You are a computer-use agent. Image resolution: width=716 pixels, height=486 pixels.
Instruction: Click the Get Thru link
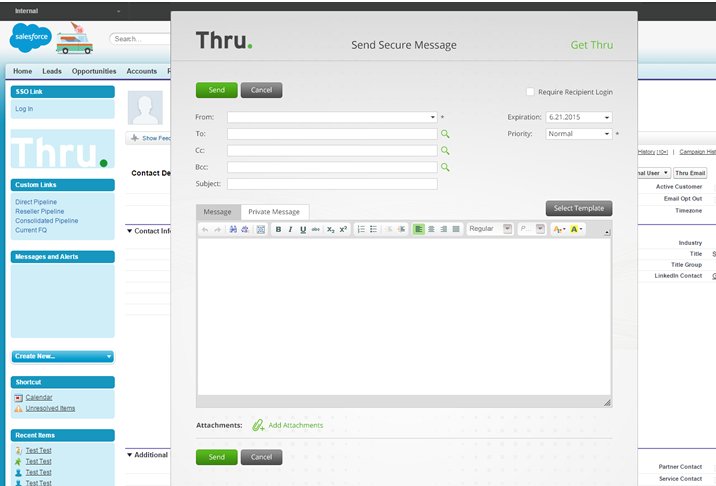[x=592, y=45]
